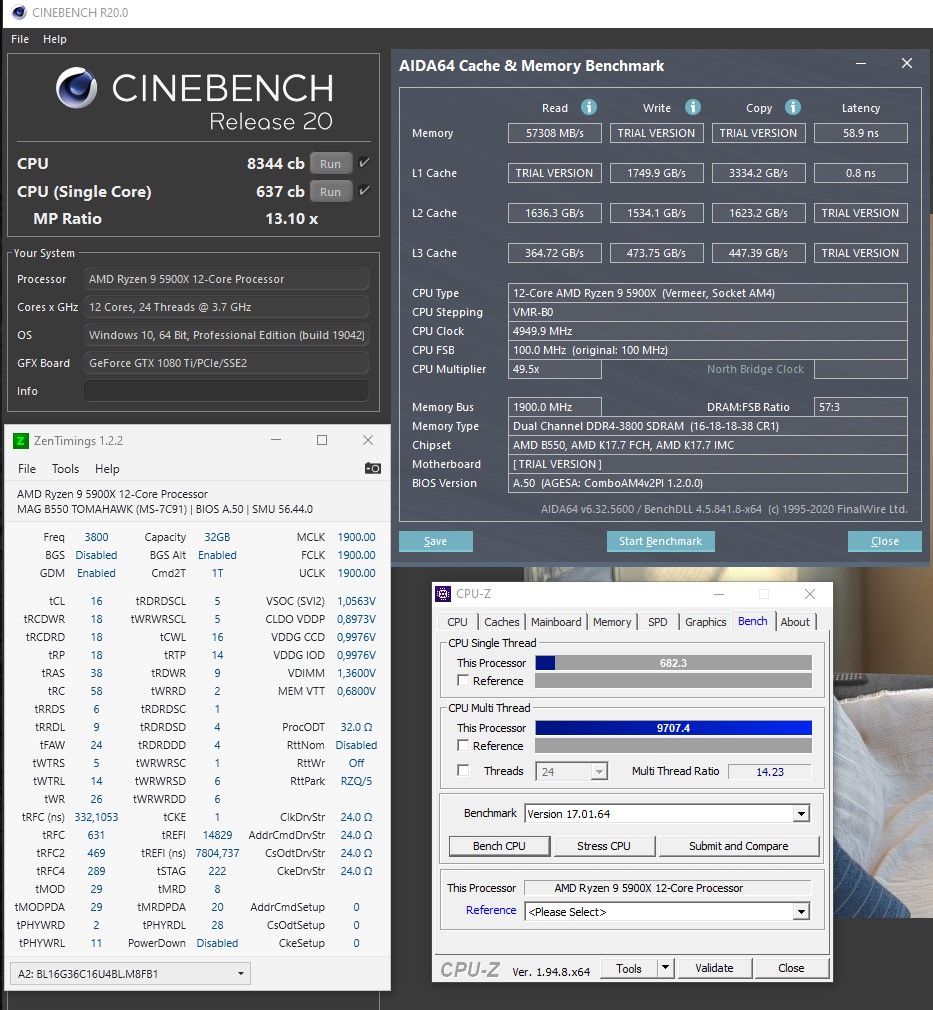Click the Write info icon in AIDA64

pos(693,107)
